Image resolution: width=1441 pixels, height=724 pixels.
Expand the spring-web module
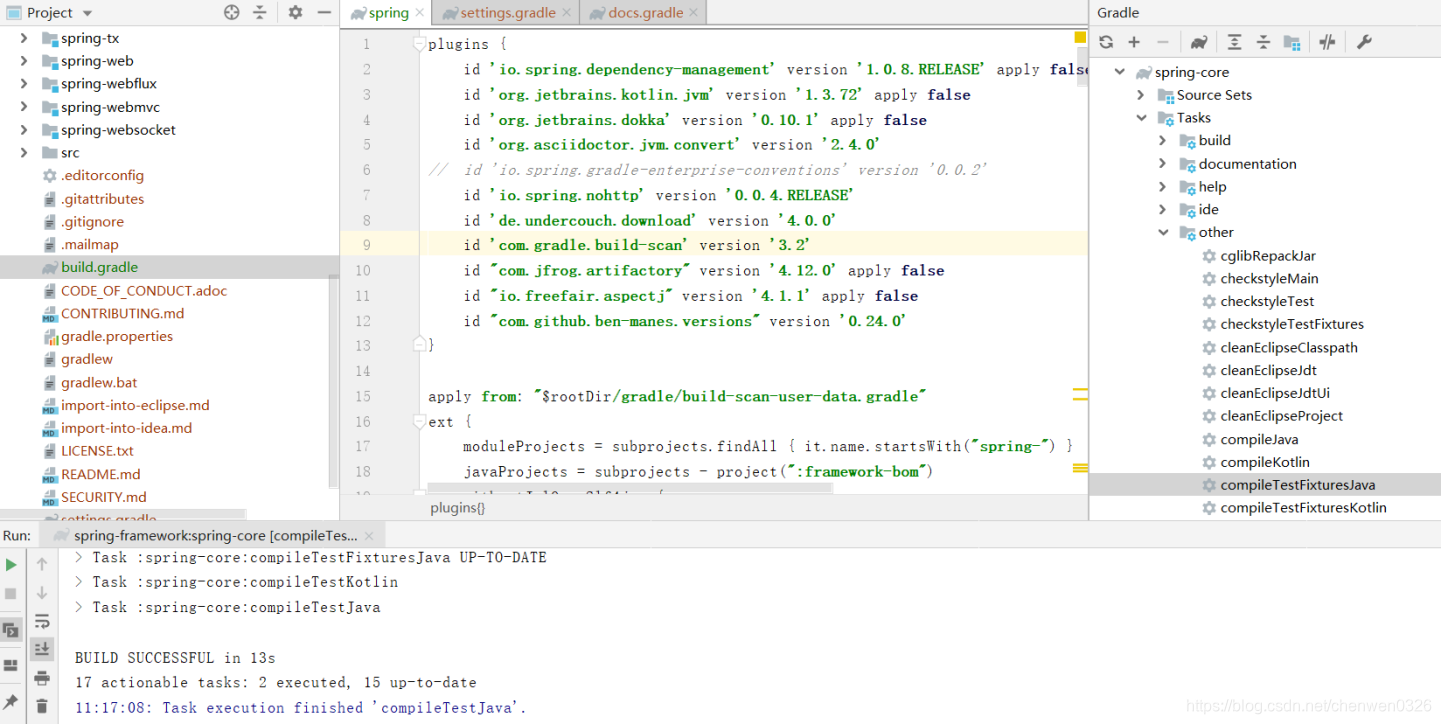coord(25,61)
